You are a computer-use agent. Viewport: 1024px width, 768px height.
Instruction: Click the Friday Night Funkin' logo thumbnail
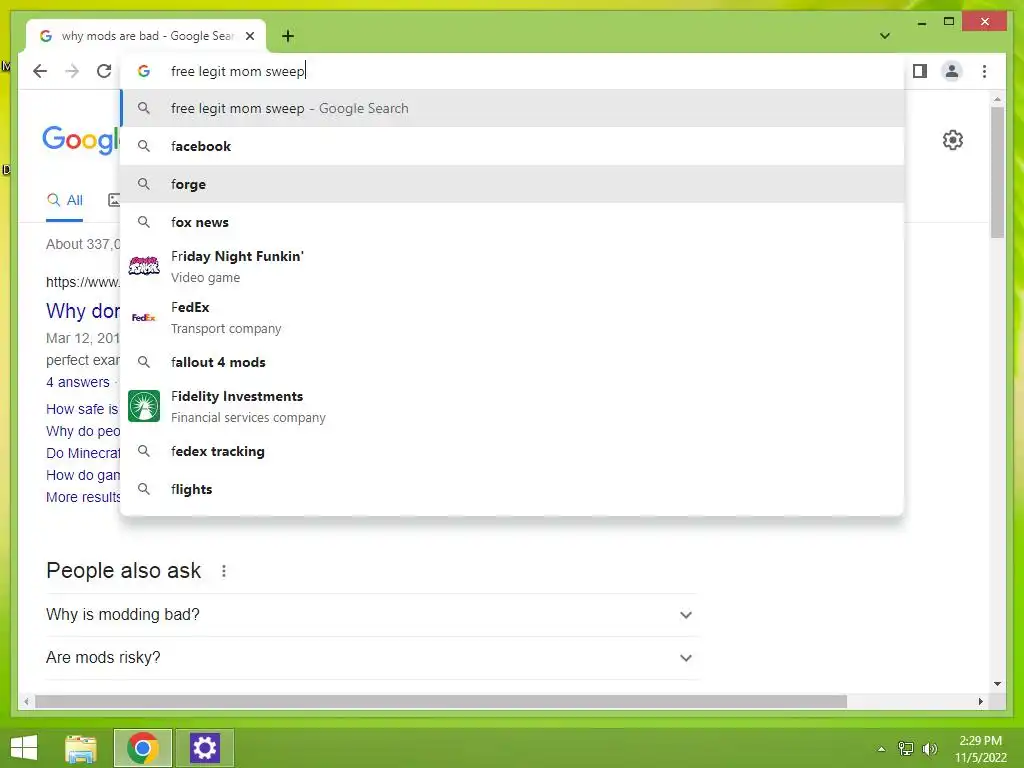point(144,266)
